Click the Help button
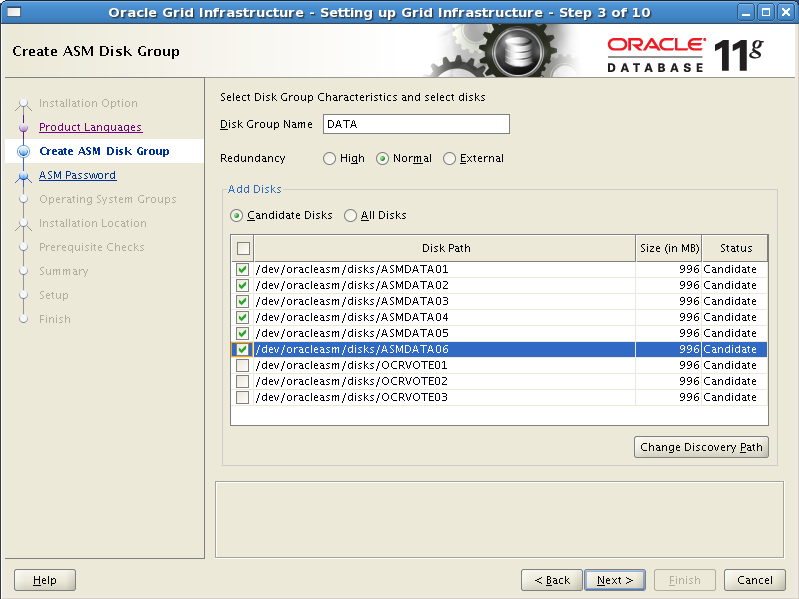The width and height of the screenshot is (799, 599). [45, 580]
